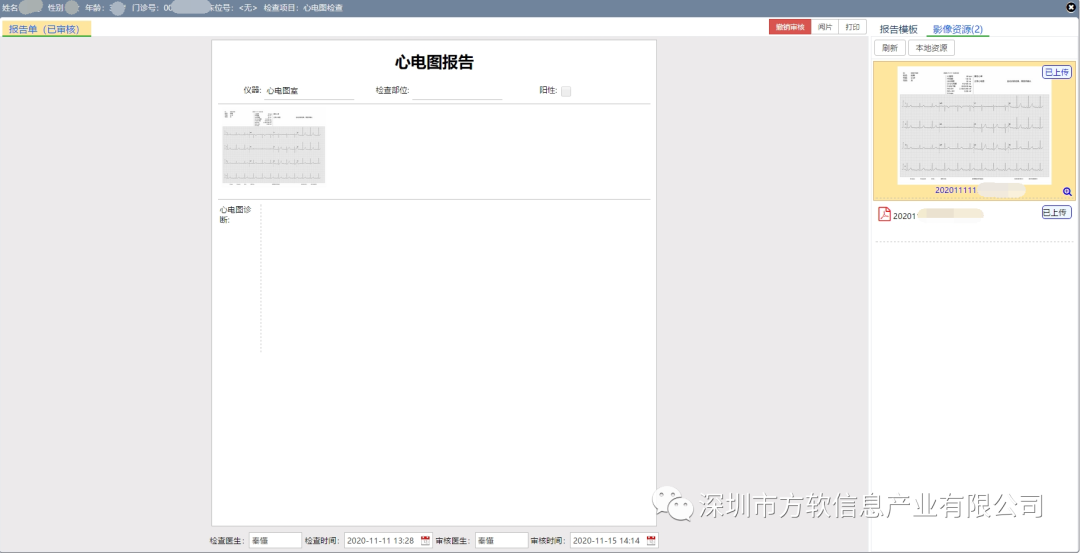
Task: Click 已上传 badge on the ECG image
Action: (x=1056, y=72)
